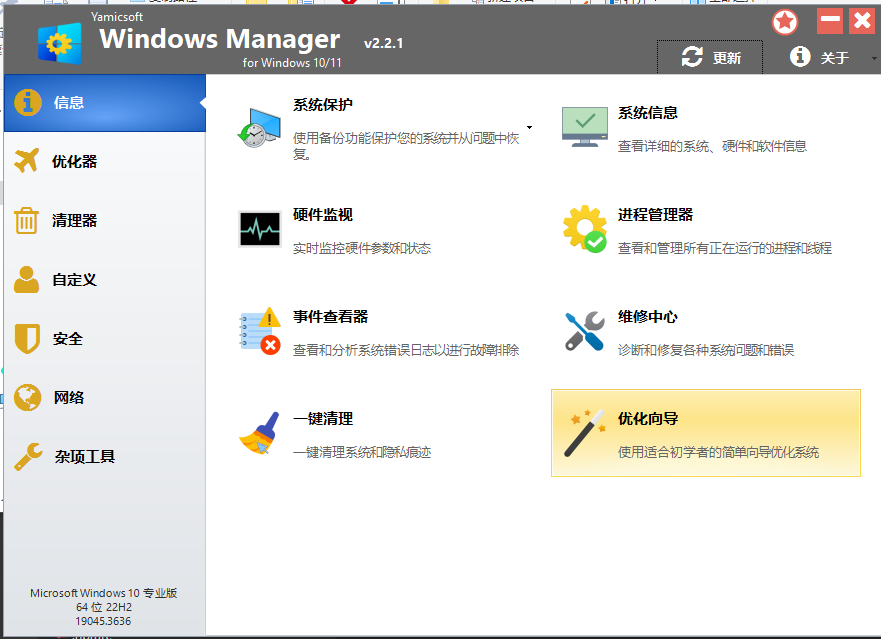Go to the 自定义 (Customization) sidebar tab
This screenshot has height=639, width=881.
pyautogui.click(x=104, y=280)
